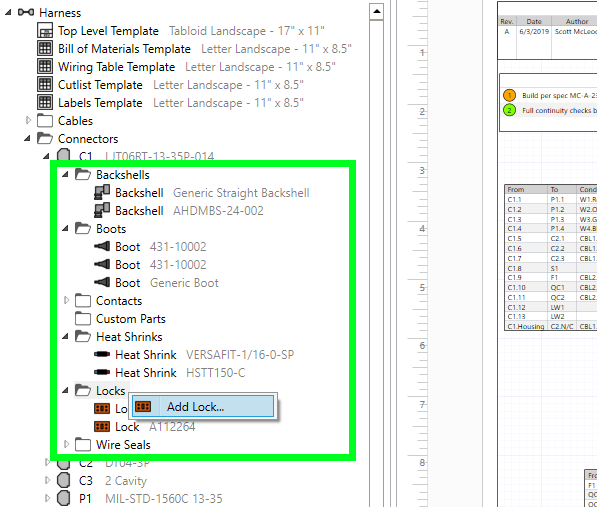597x507 pixels.
Task: Click the Custom Parts folder icon
Action: [x=83, y=319]
